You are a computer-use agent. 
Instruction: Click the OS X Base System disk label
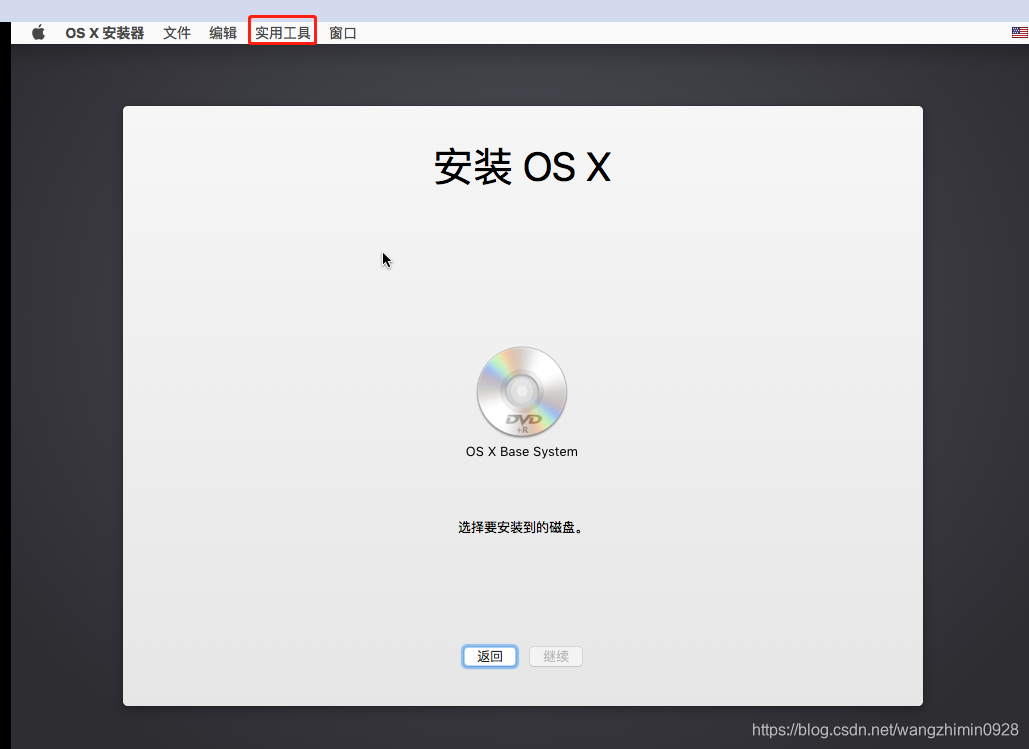521,451
